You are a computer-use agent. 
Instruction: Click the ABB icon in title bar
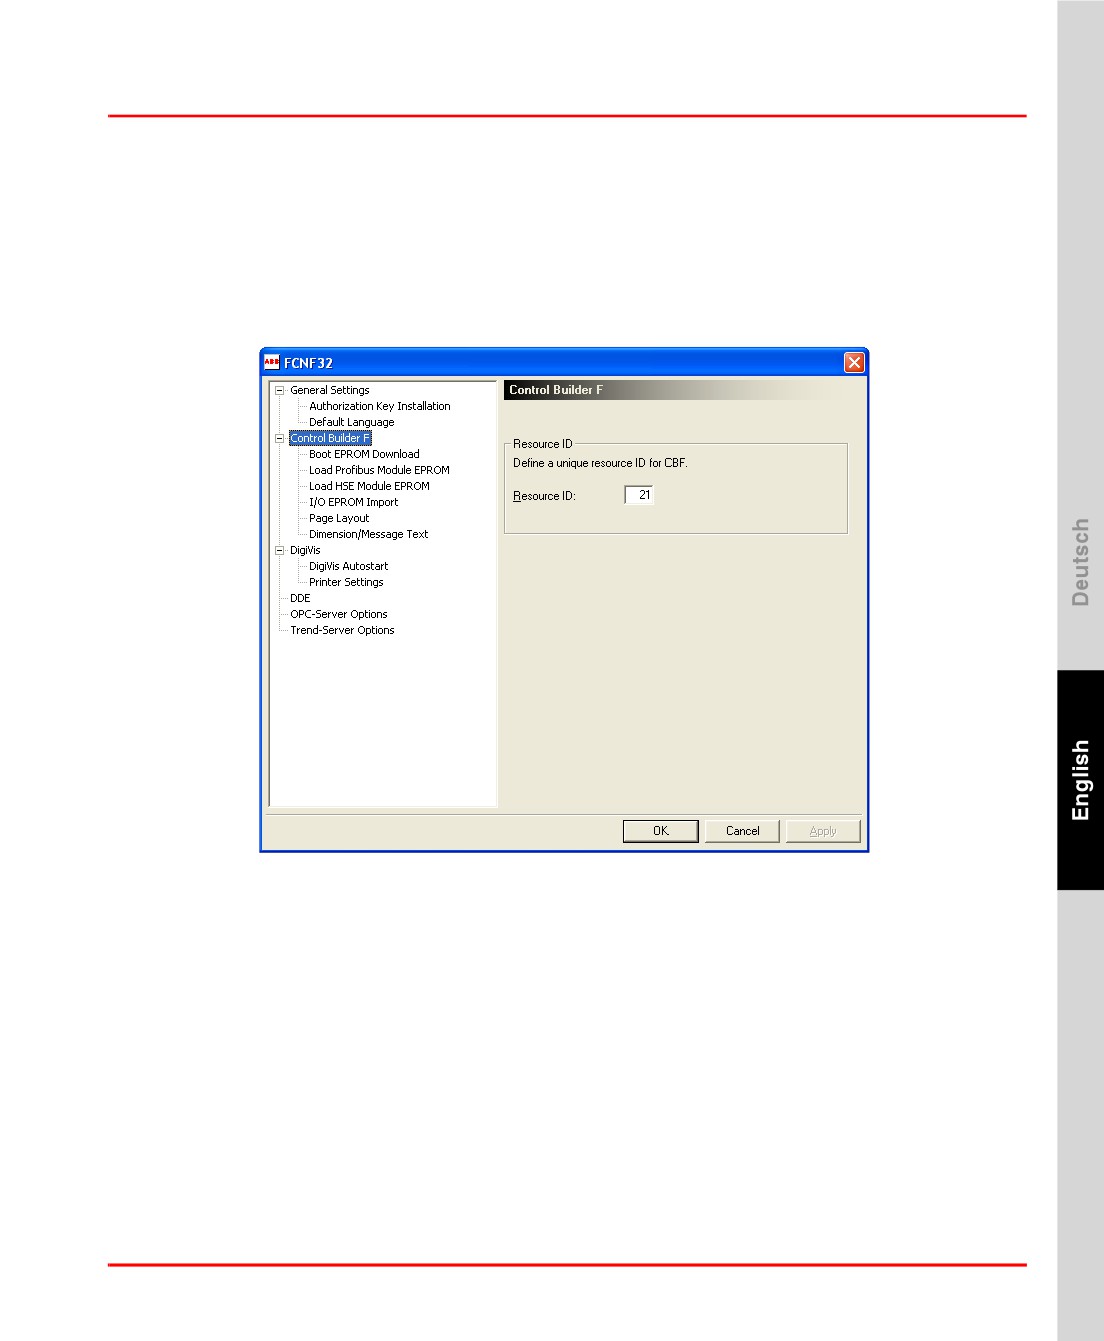click(x=272, y=363)
